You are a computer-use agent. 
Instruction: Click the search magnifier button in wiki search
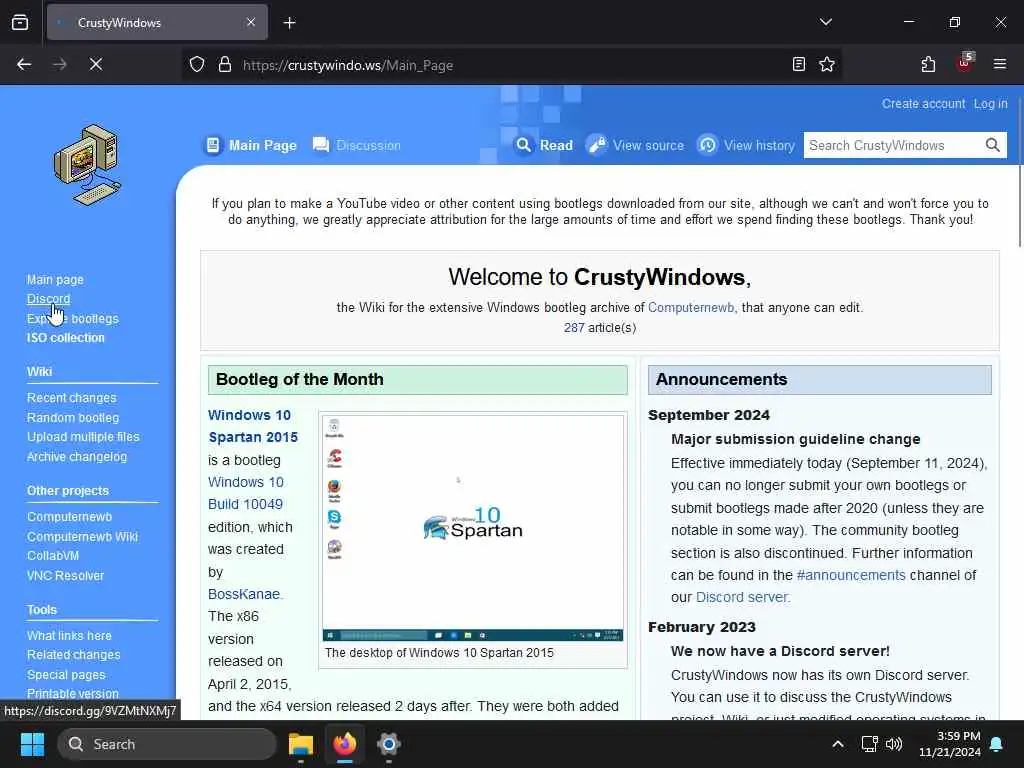coord(993,145)
